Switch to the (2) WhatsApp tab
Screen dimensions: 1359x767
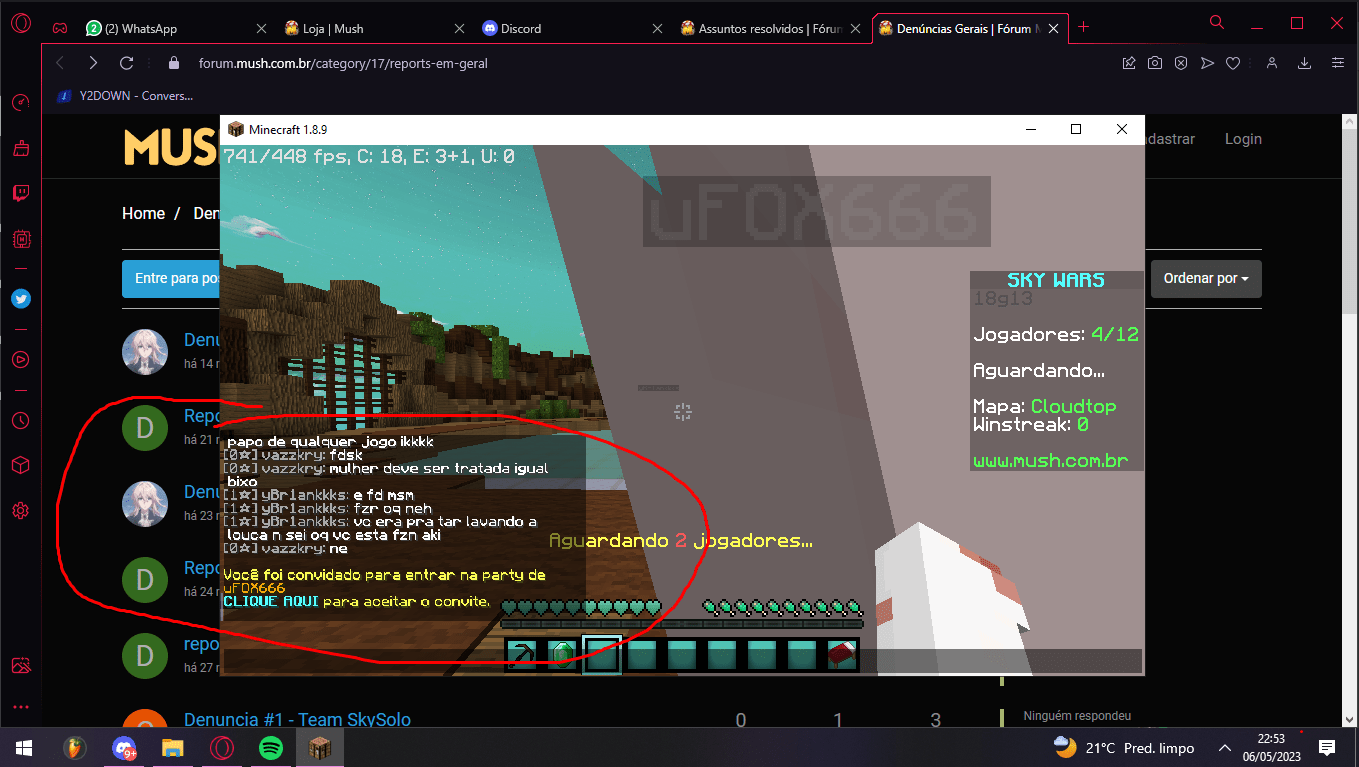click(176, 28)
